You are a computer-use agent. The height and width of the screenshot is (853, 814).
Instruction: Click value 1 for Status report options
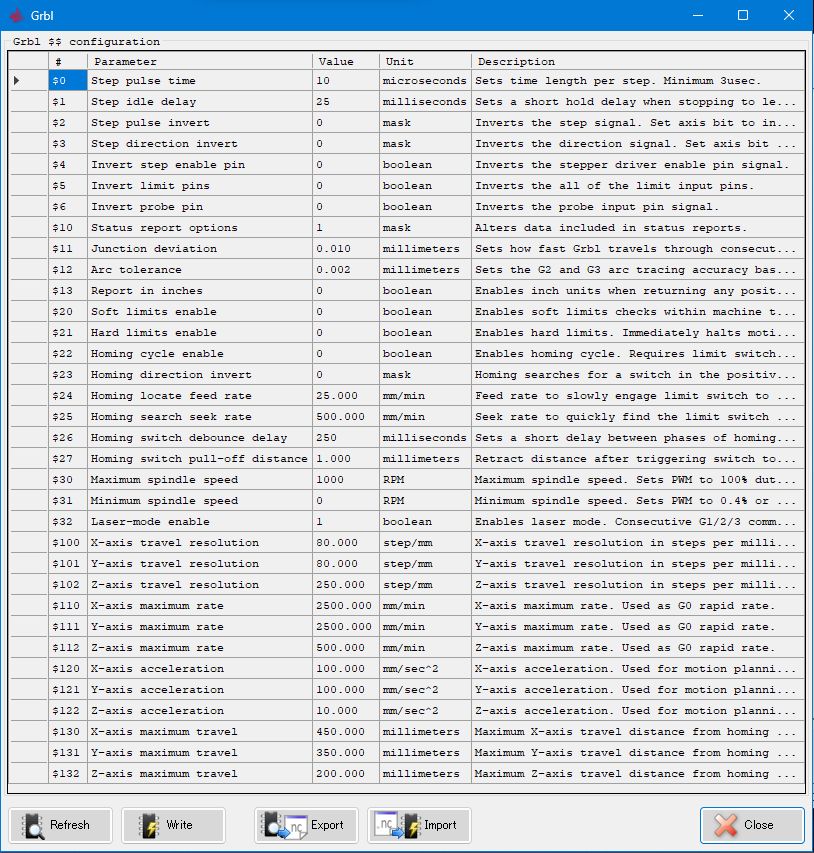click(346, 227)
